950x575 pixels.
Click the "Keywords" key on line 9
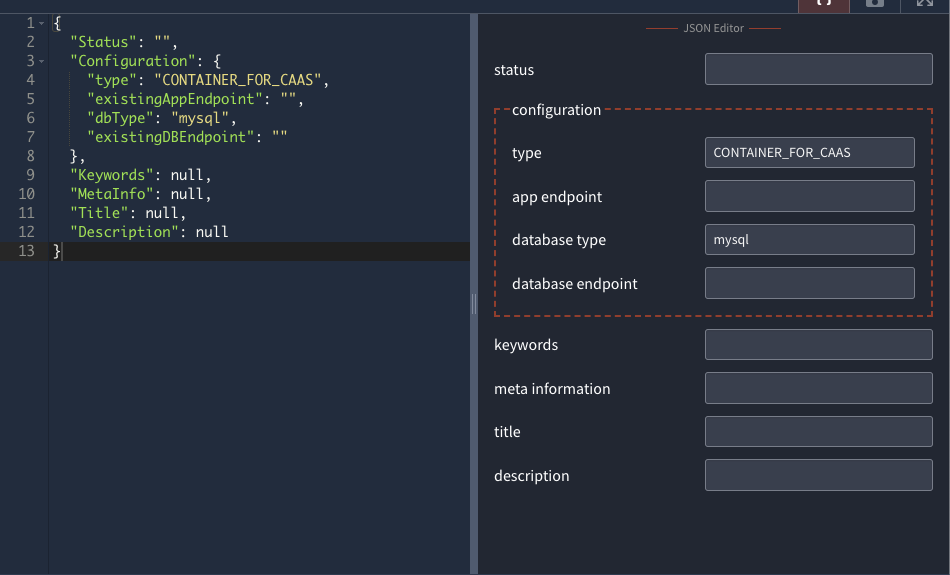tap(111, 175)
